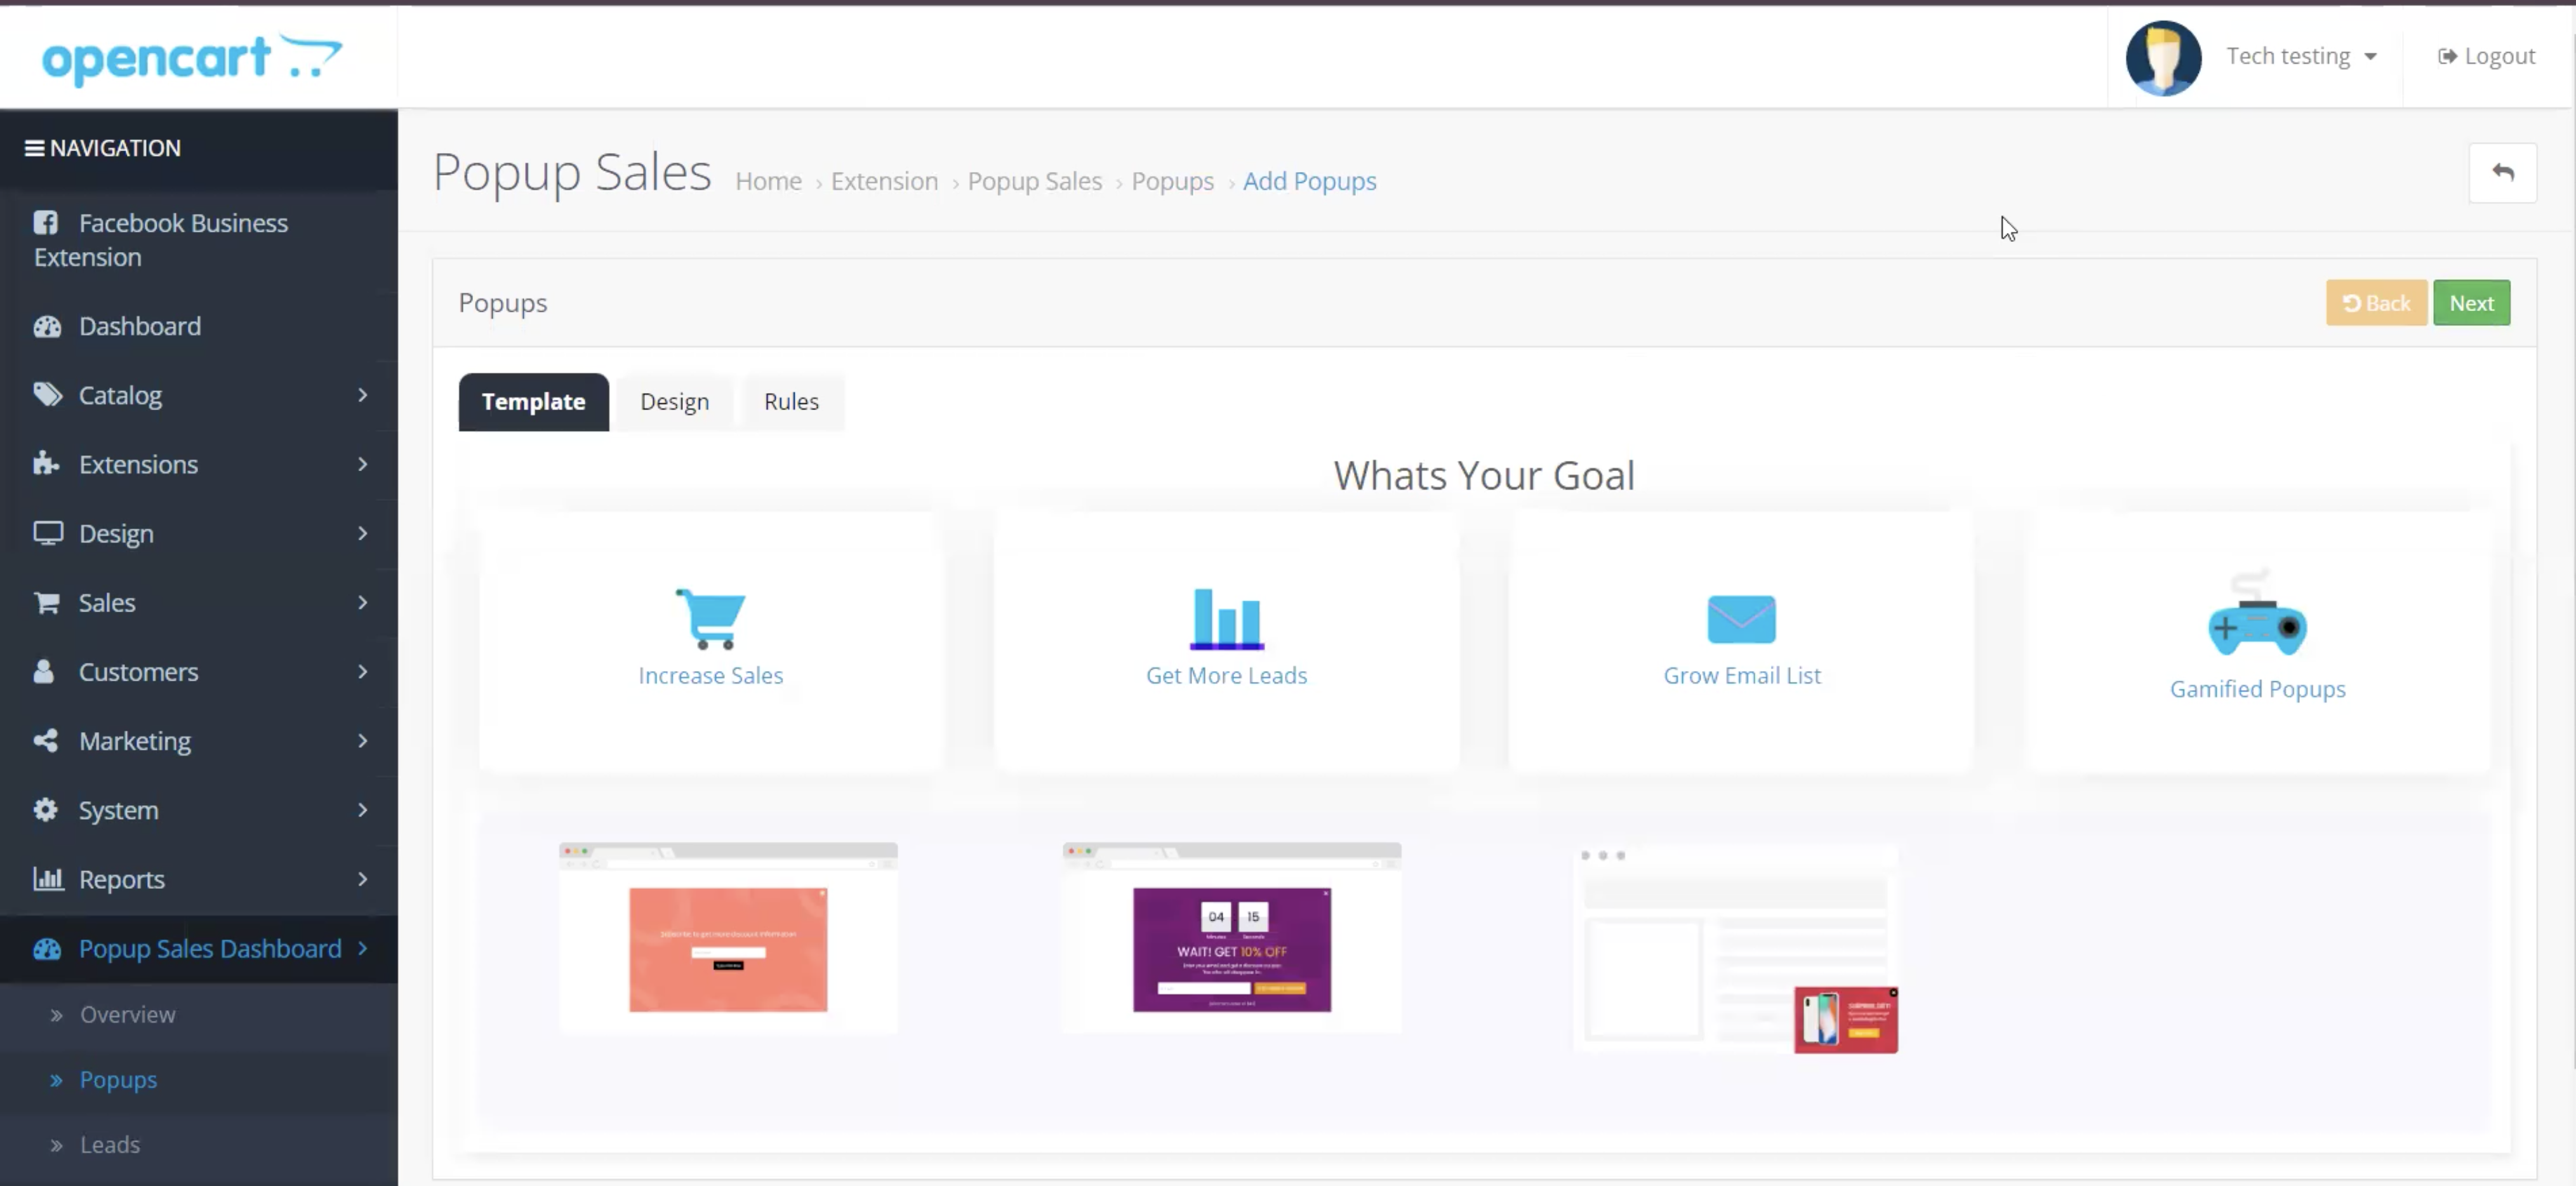The height and width of the screenshot is (1186, 2576).
Task: Click the Grow Email List goal label
Action: (x=1742, y=676)
